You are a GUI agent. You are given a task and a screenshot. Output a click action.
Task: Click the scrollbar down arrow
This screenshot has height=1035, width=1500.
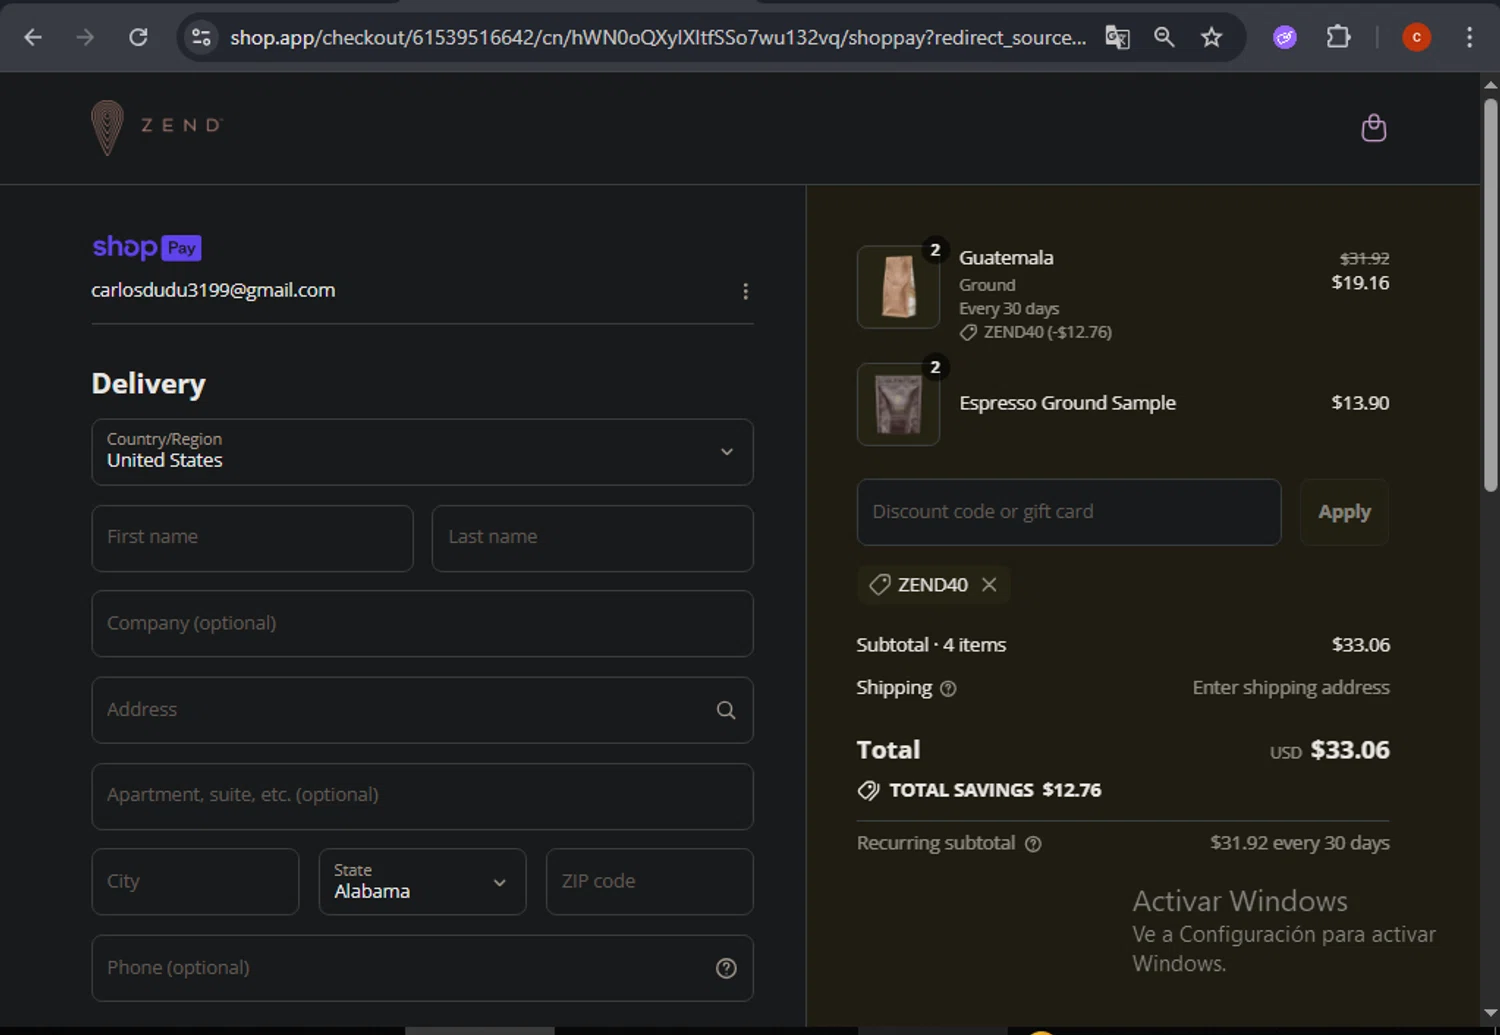click(x=1490, y=1013)
